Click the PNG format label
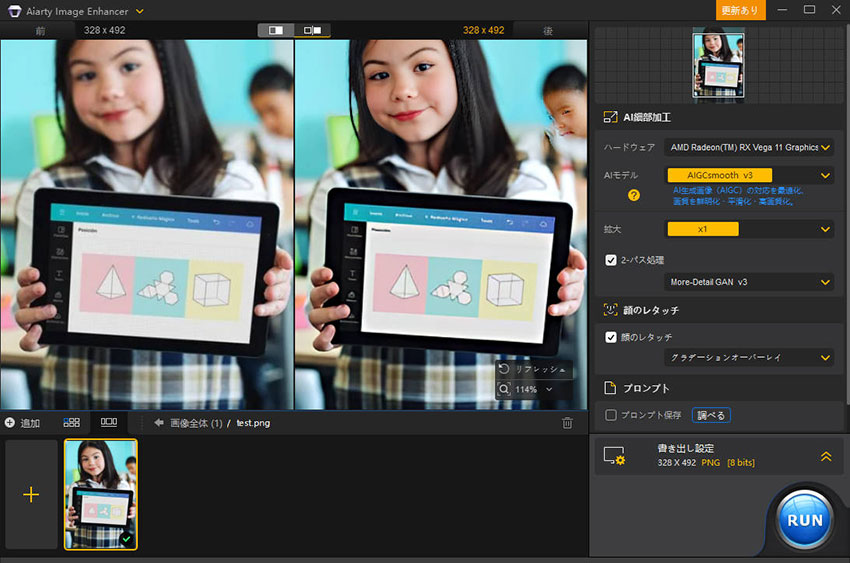The height and width of the screenshot is (563, 850). [711, 463]
